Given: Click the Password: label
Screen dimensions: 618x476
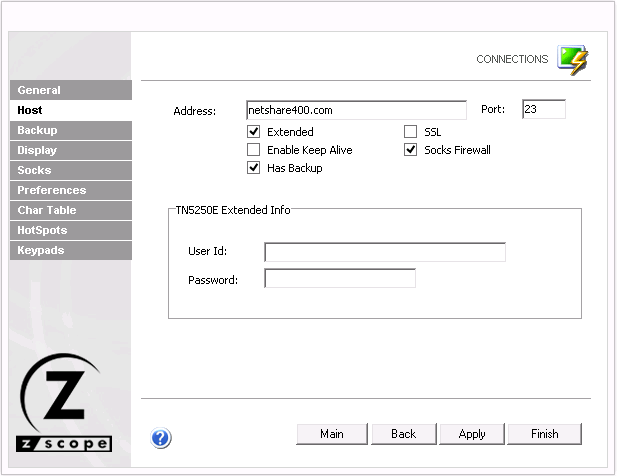Looking at the screenshot, I should [213, 280].
